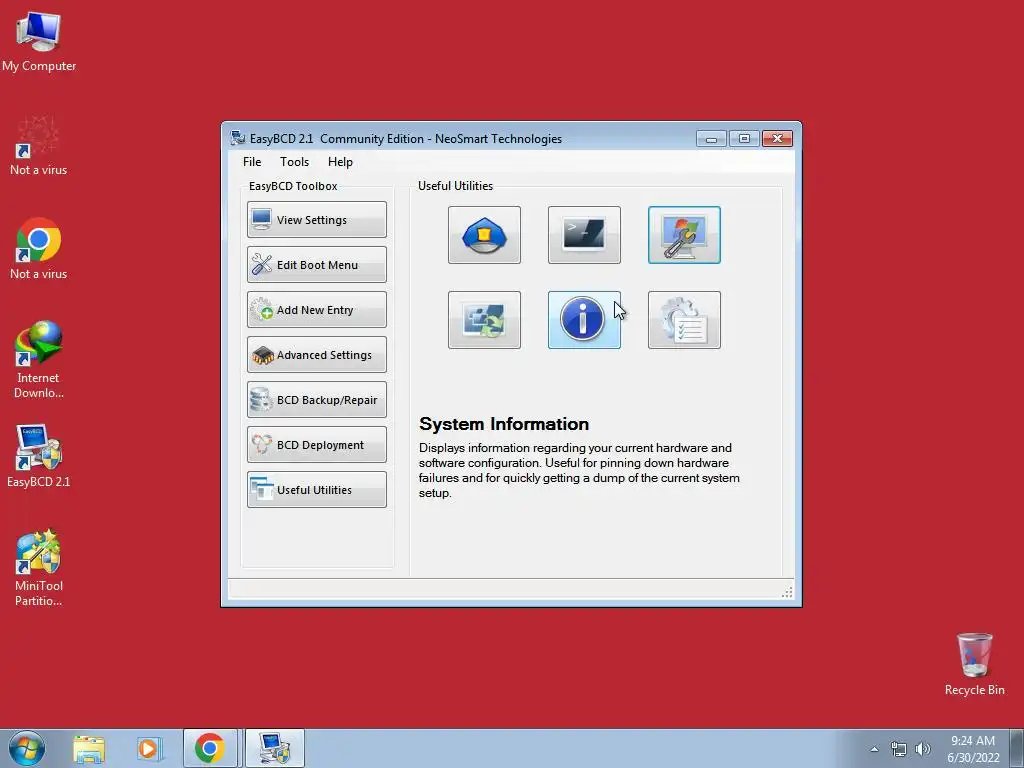Viewport: 1024px width, 768px height.
Task: Click the gears and checklist utility icon
Action: tap(684, 320)
